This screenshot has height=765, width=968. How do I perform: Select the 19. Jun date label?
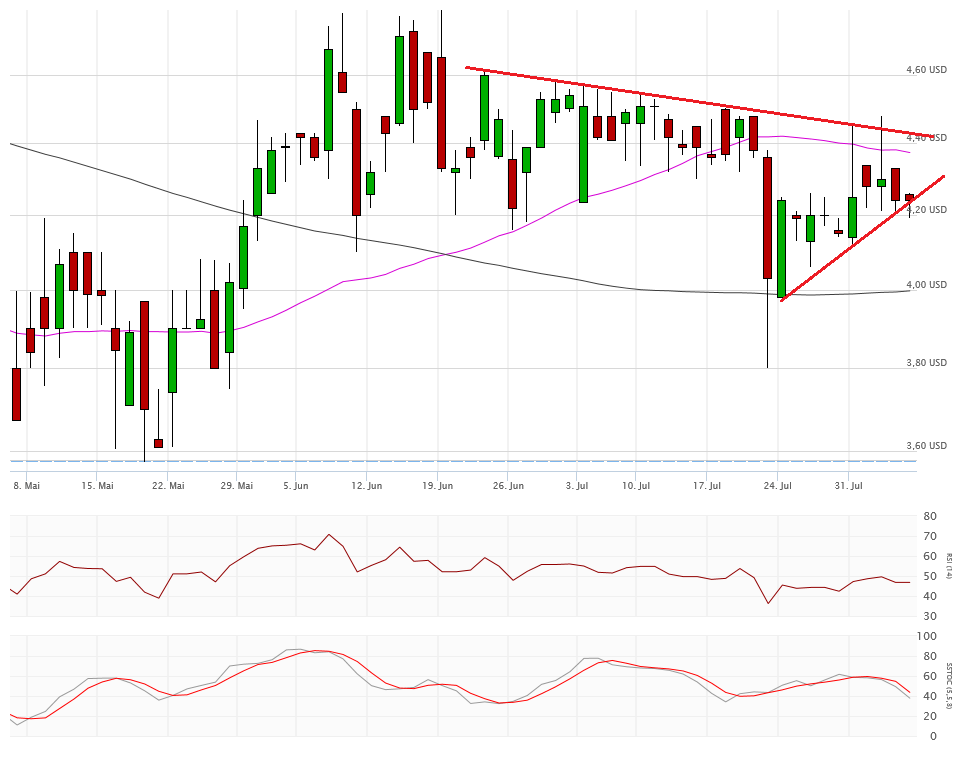(438, 486)
